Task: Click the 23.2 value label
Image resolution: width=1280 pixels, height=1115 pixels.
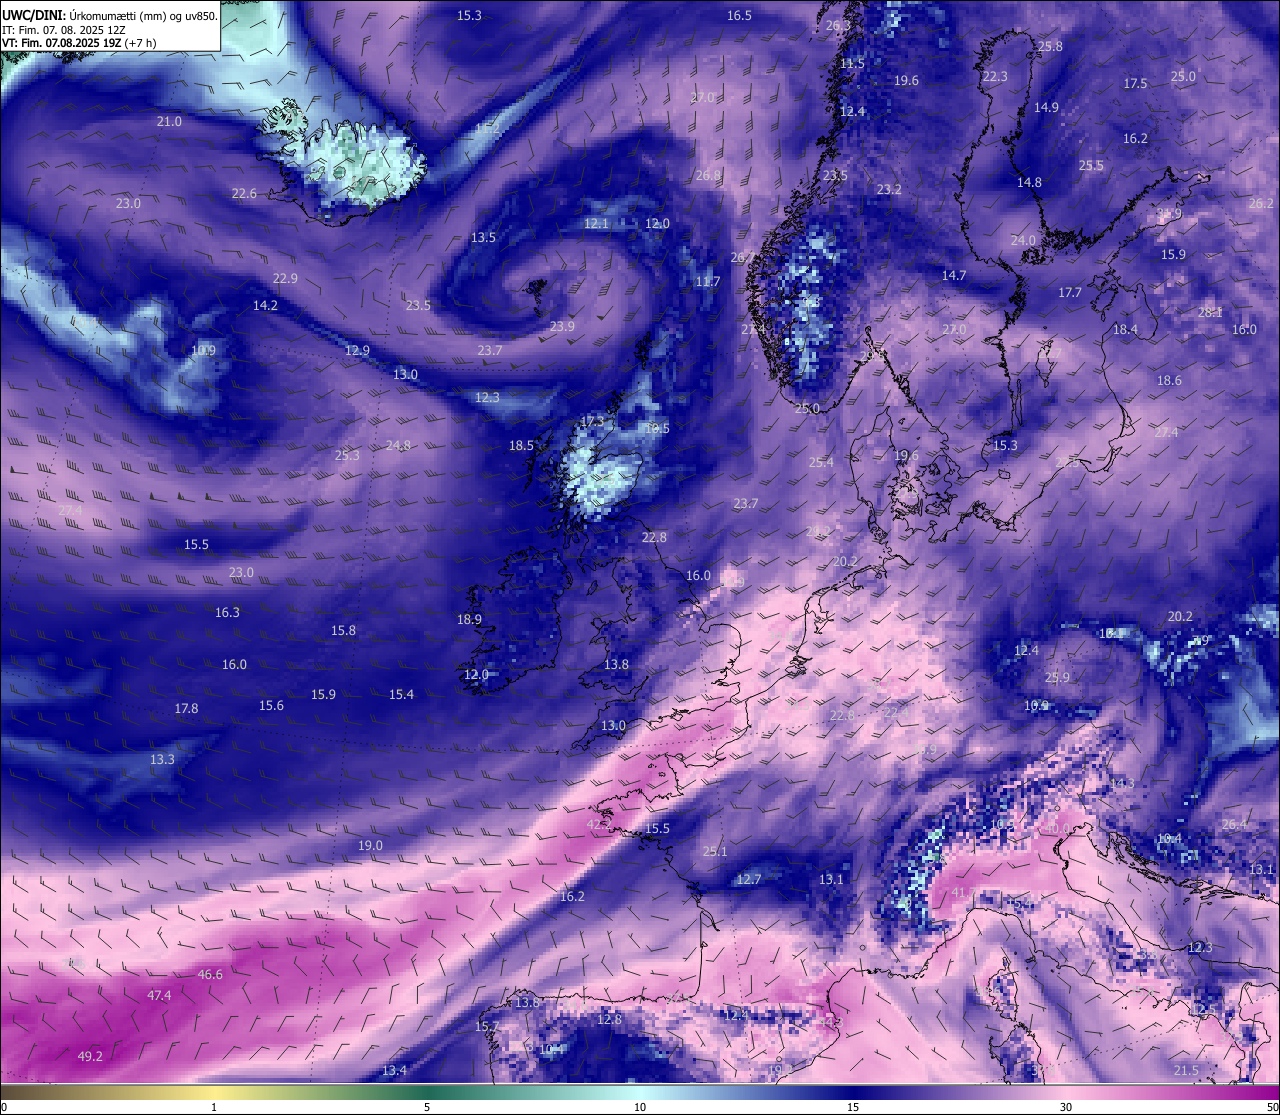Action: click(889, 189)
